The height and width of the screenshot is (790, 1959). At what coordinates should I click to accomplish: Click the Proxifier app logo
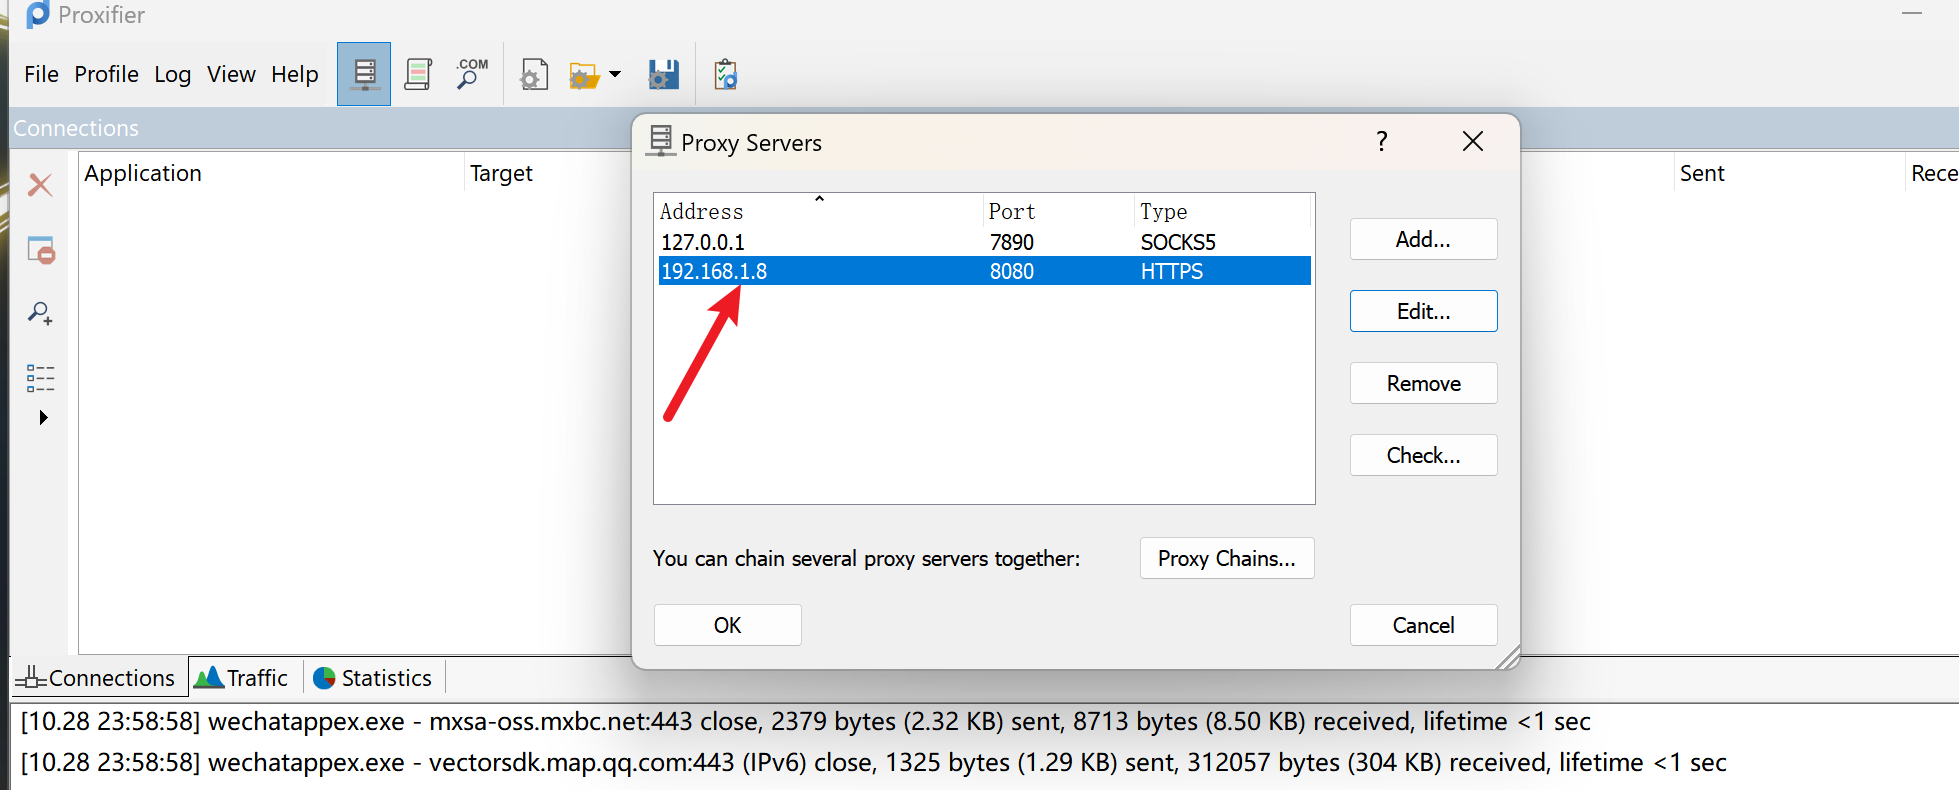pyautogui.click(x=37, y=14)
